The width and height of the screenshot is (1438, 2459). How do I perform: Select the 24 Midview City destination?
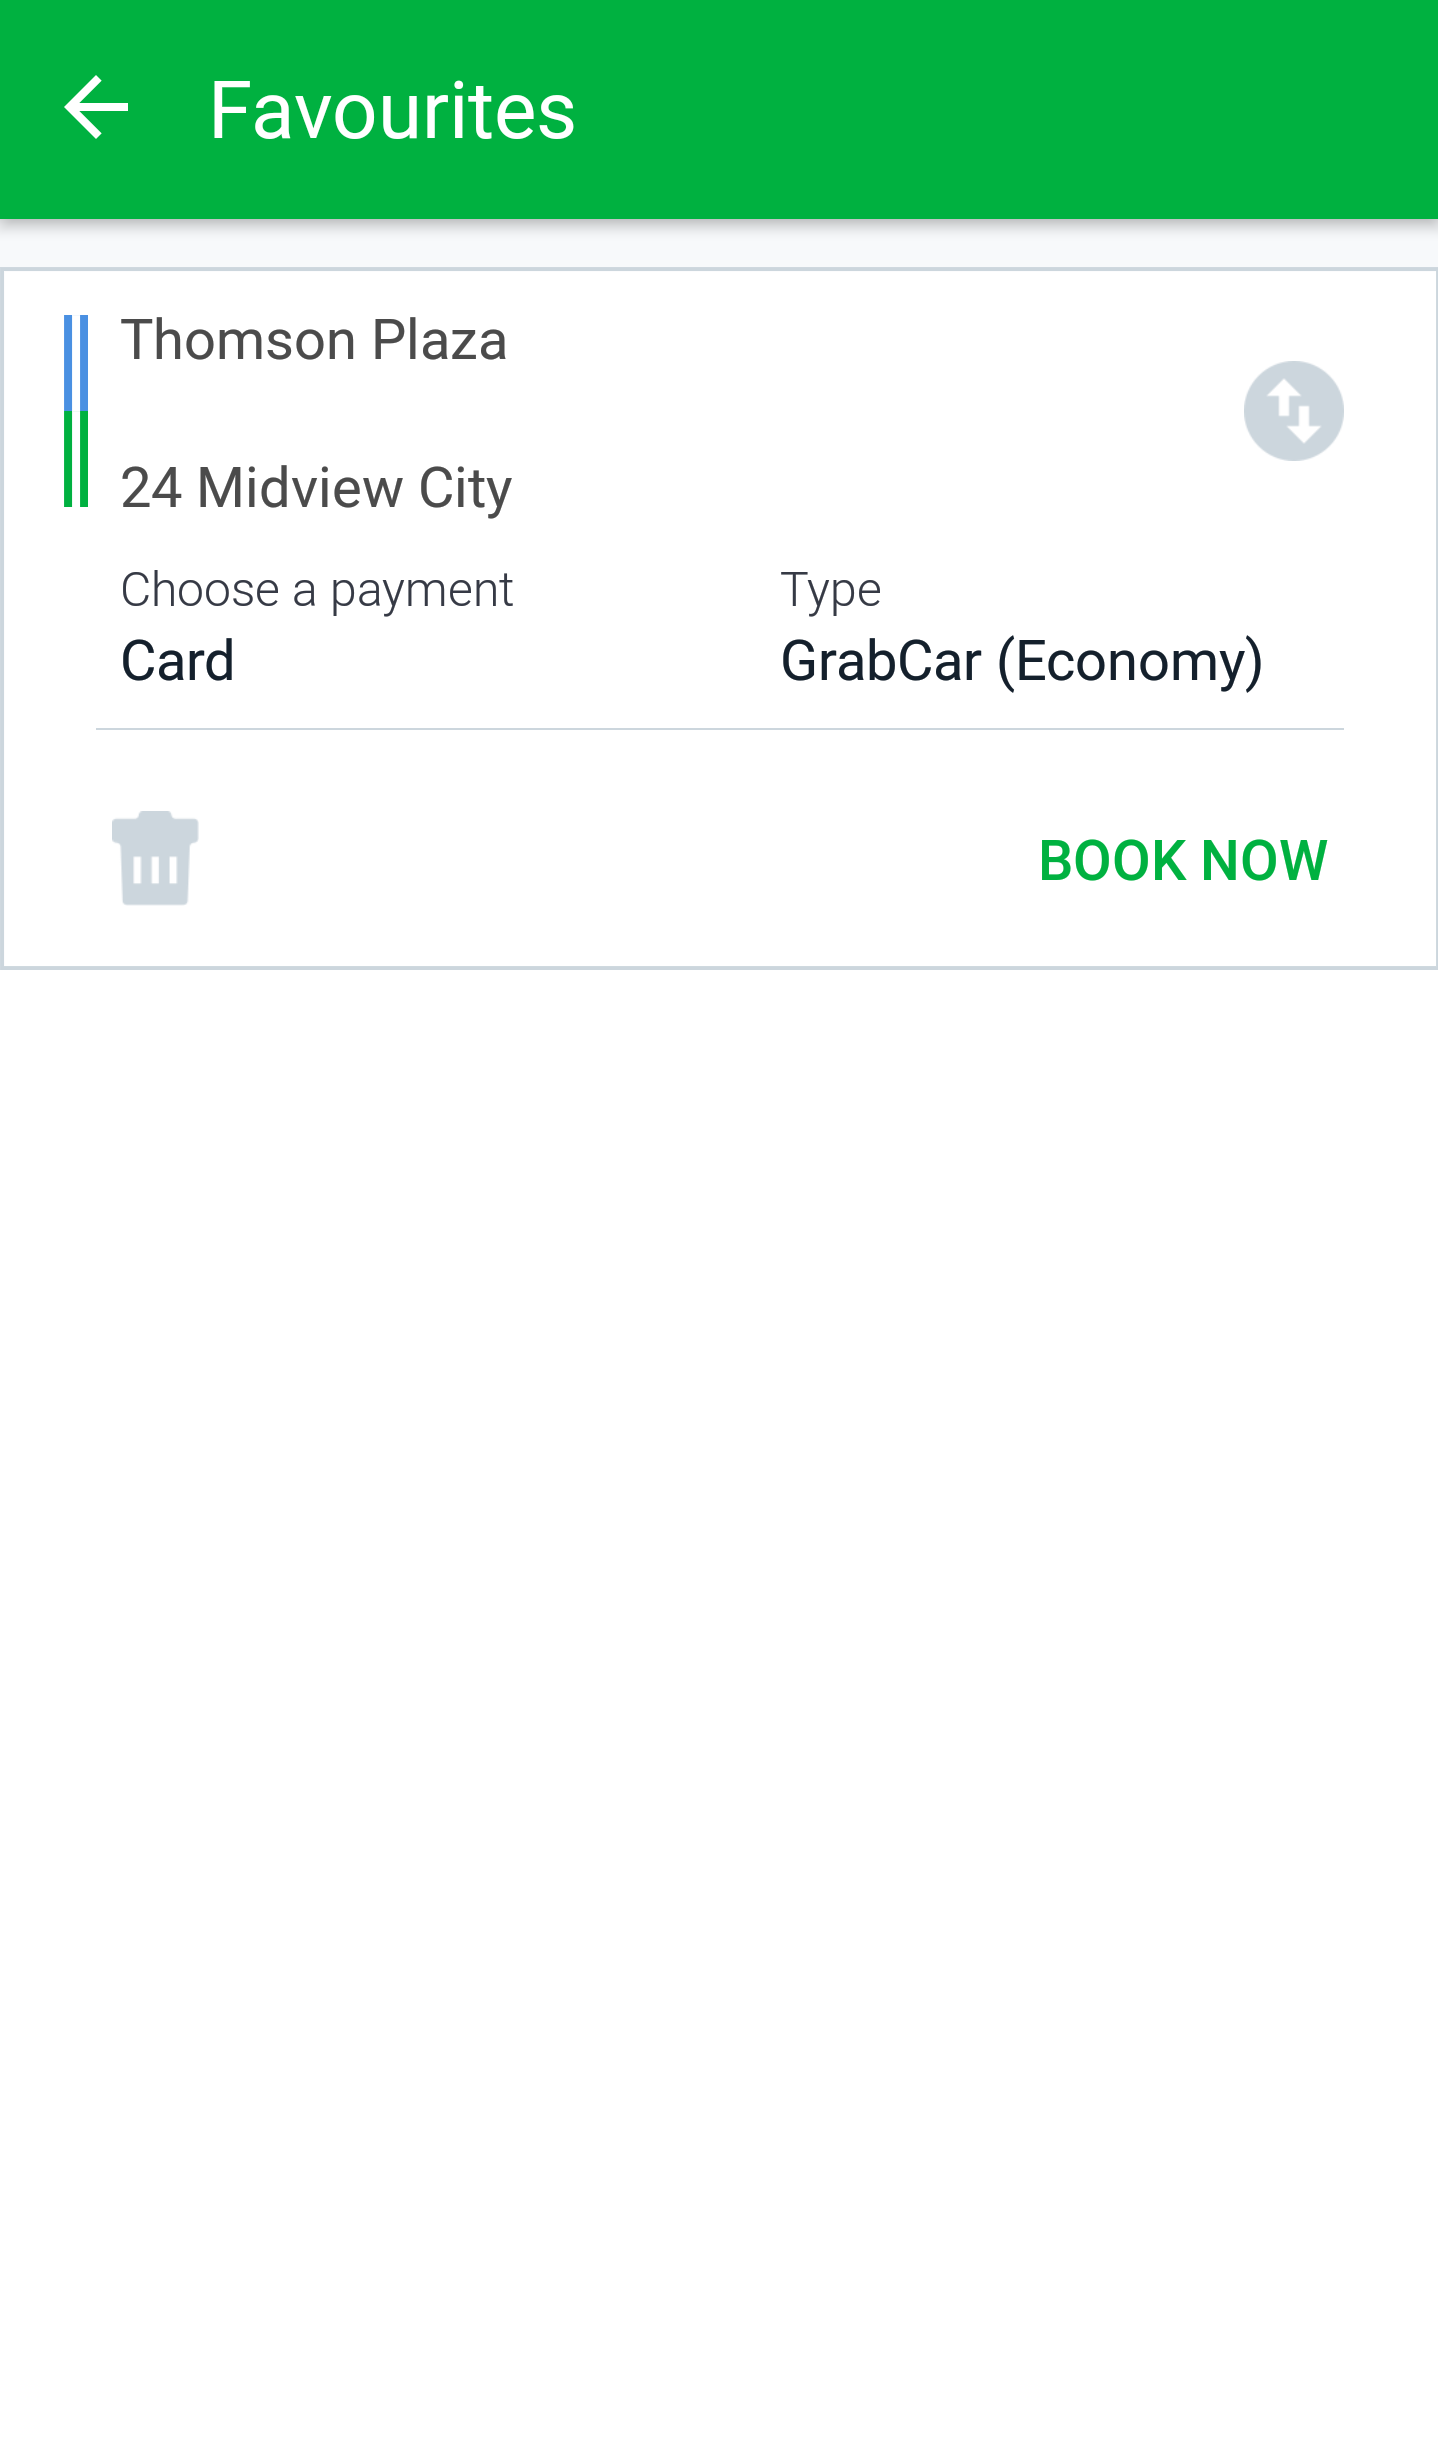(316, 488)
